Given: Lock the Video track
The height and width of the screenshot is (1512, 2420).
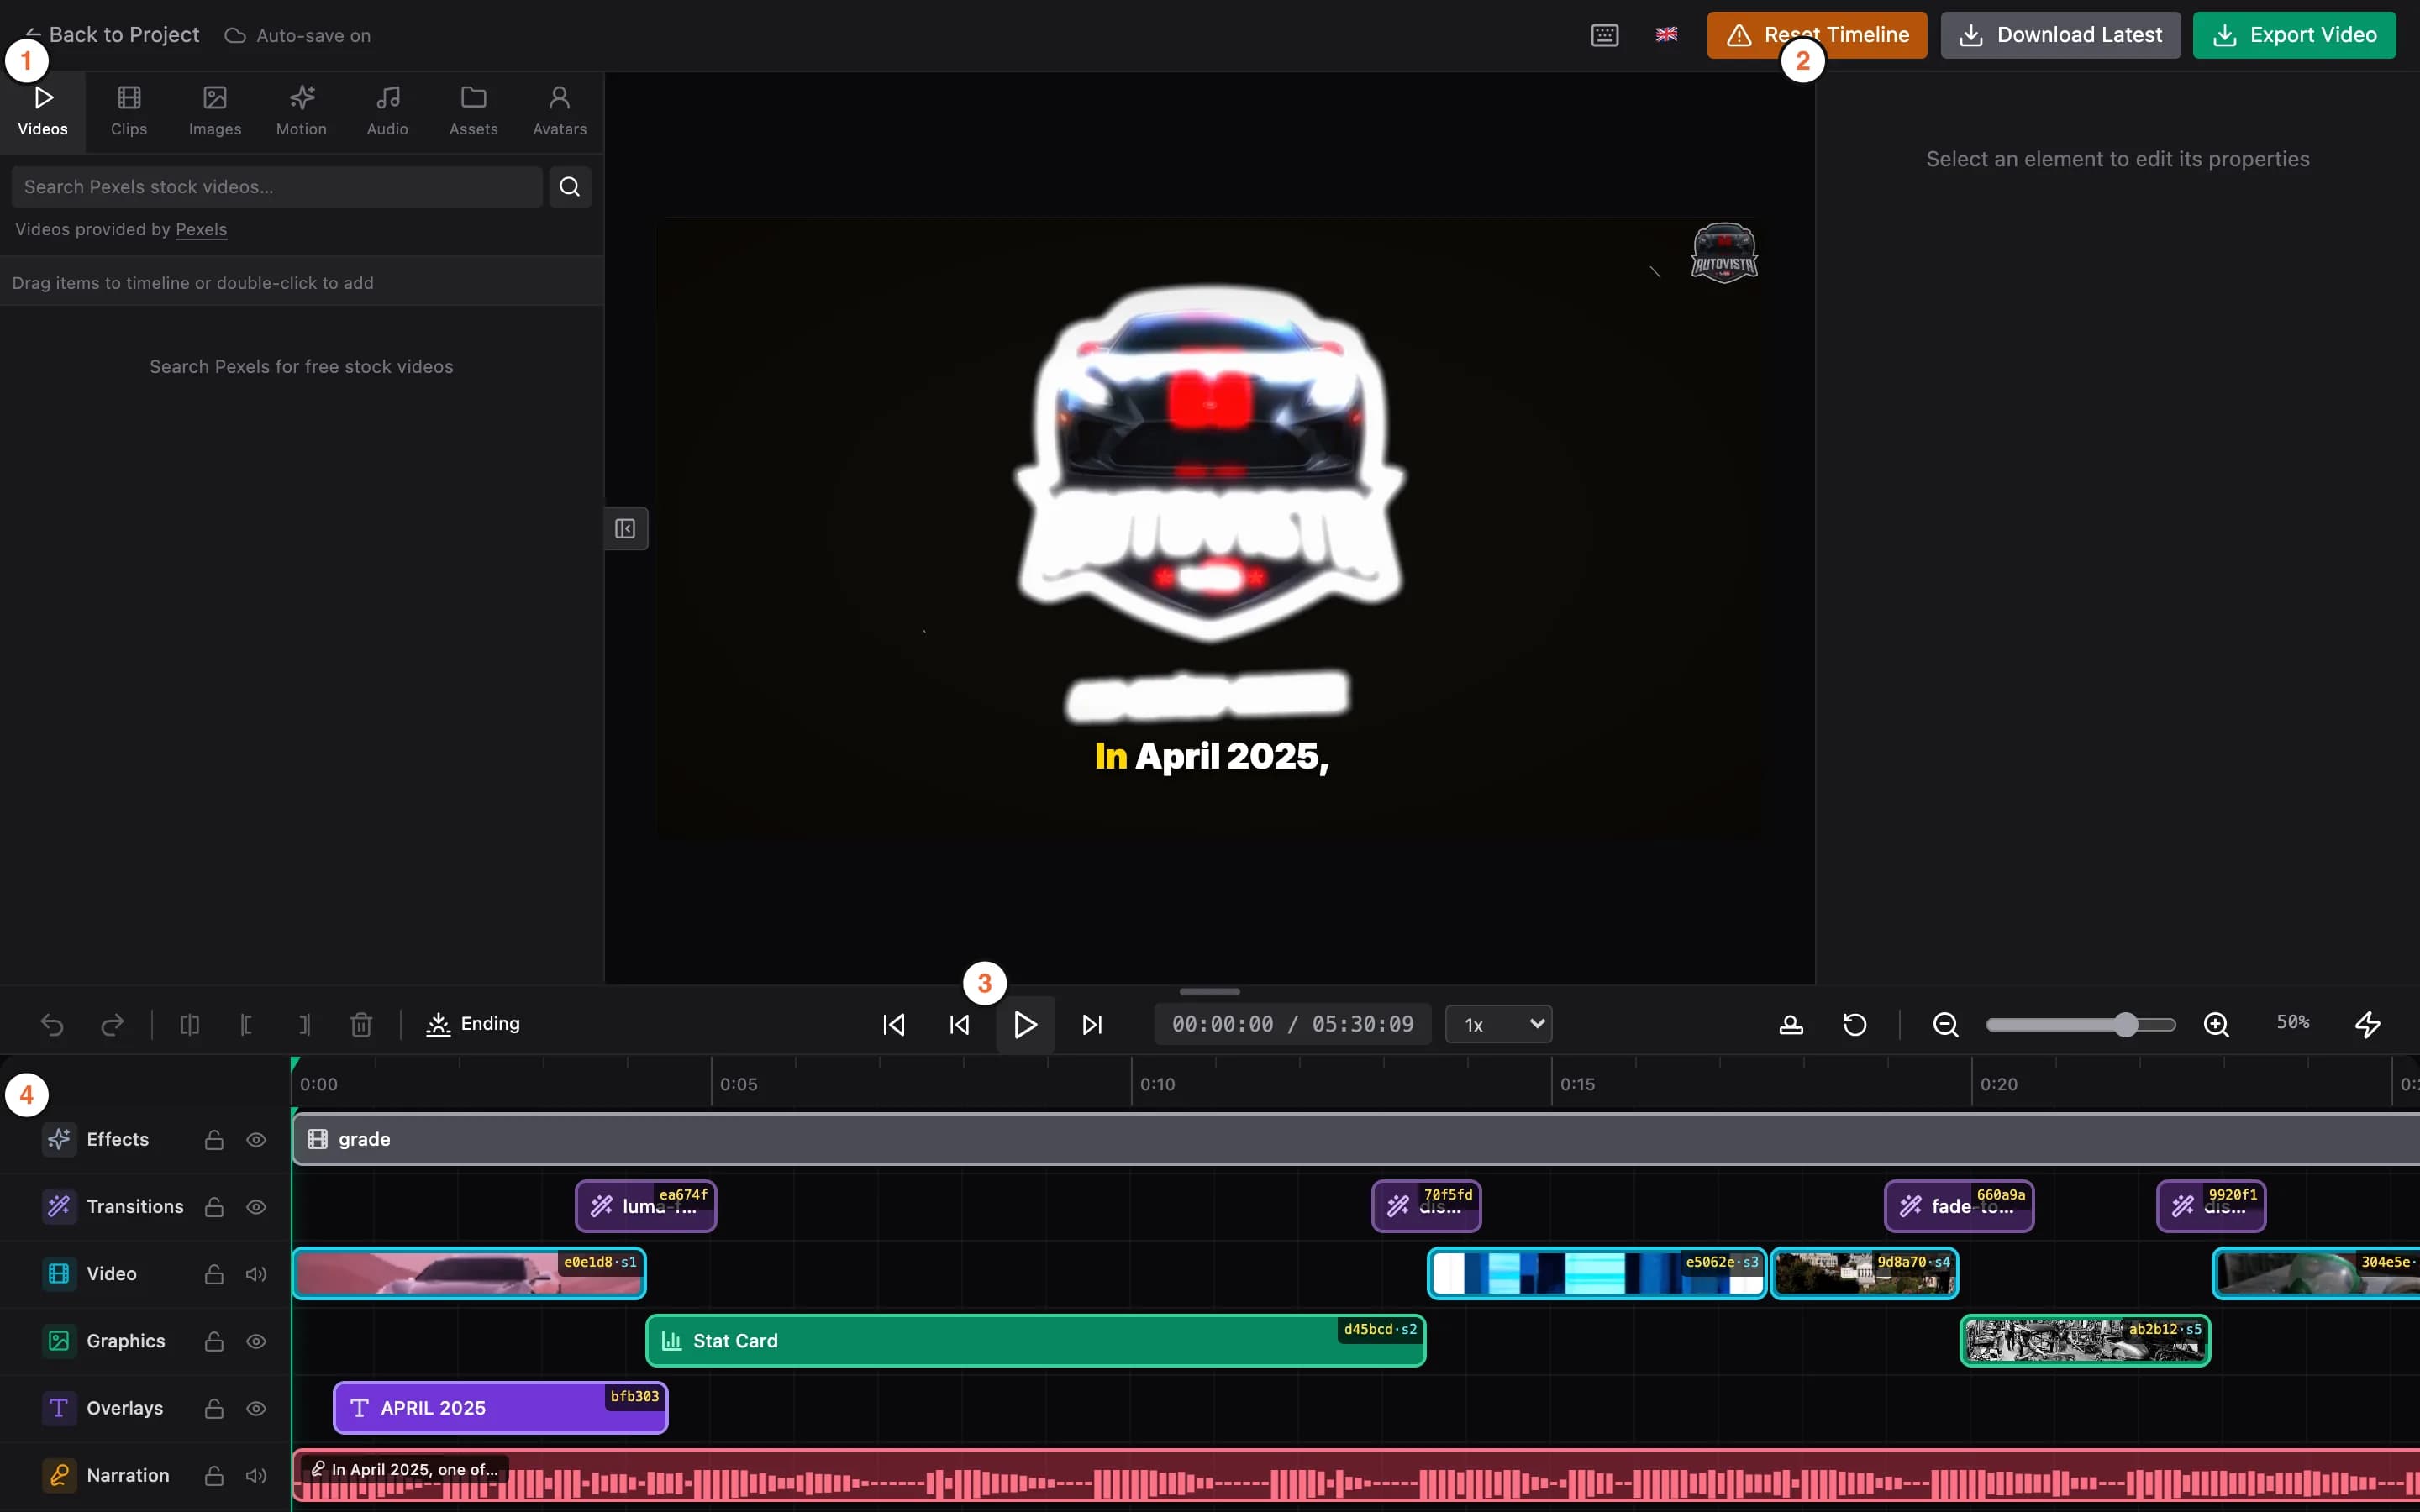Looking at the screenshot, I should click(x=214, y=1274).
